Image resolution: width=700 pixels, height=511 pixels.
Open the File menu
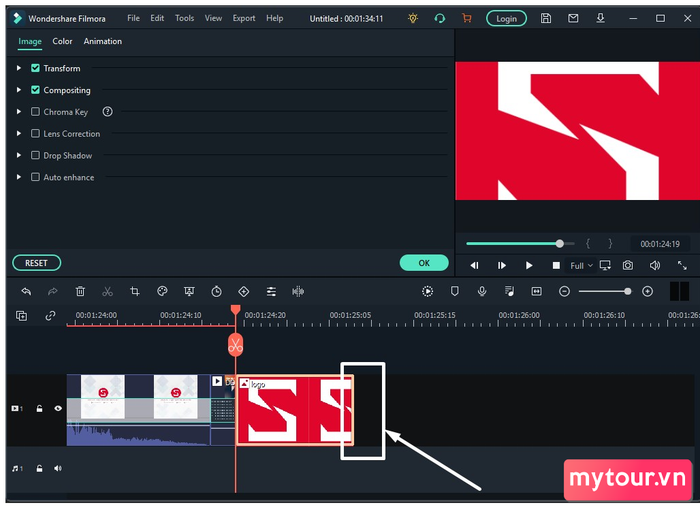[x=133, y=18]
